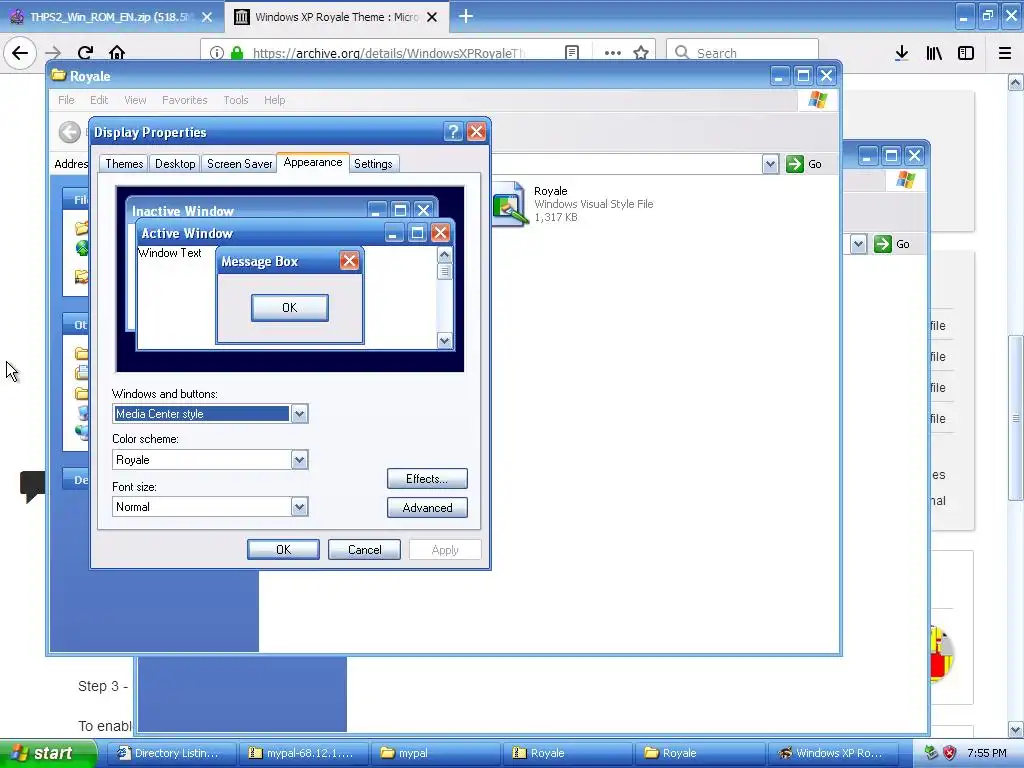Open Firefox home page

117,53
